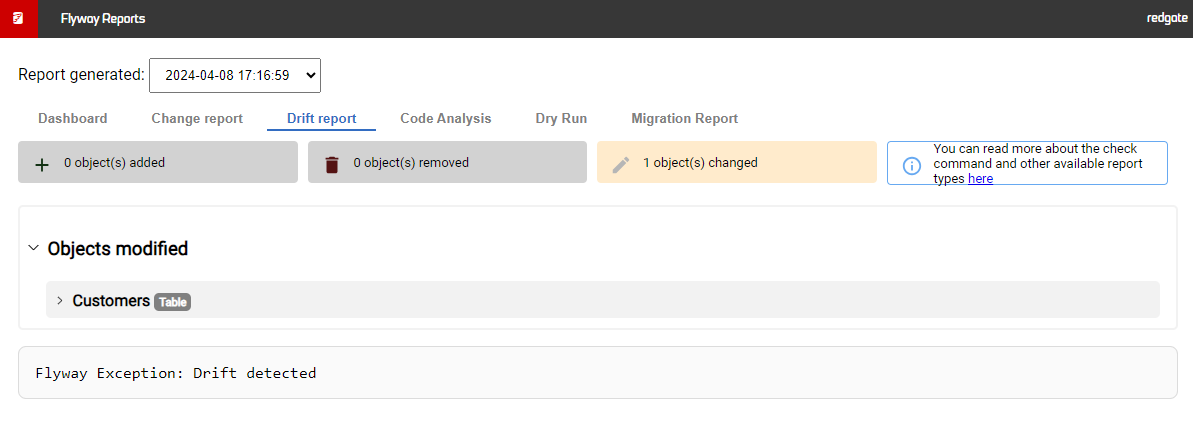The height and width of the screenshot is (422, 1193).
Task: Click the blue info circle icon
Action: [x=911, y=165]
